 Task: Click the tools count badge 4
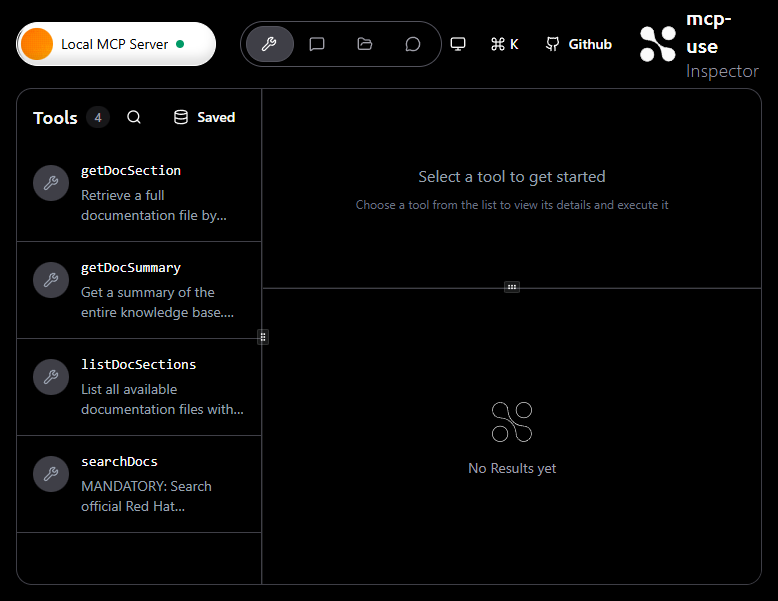pos(98,118)
